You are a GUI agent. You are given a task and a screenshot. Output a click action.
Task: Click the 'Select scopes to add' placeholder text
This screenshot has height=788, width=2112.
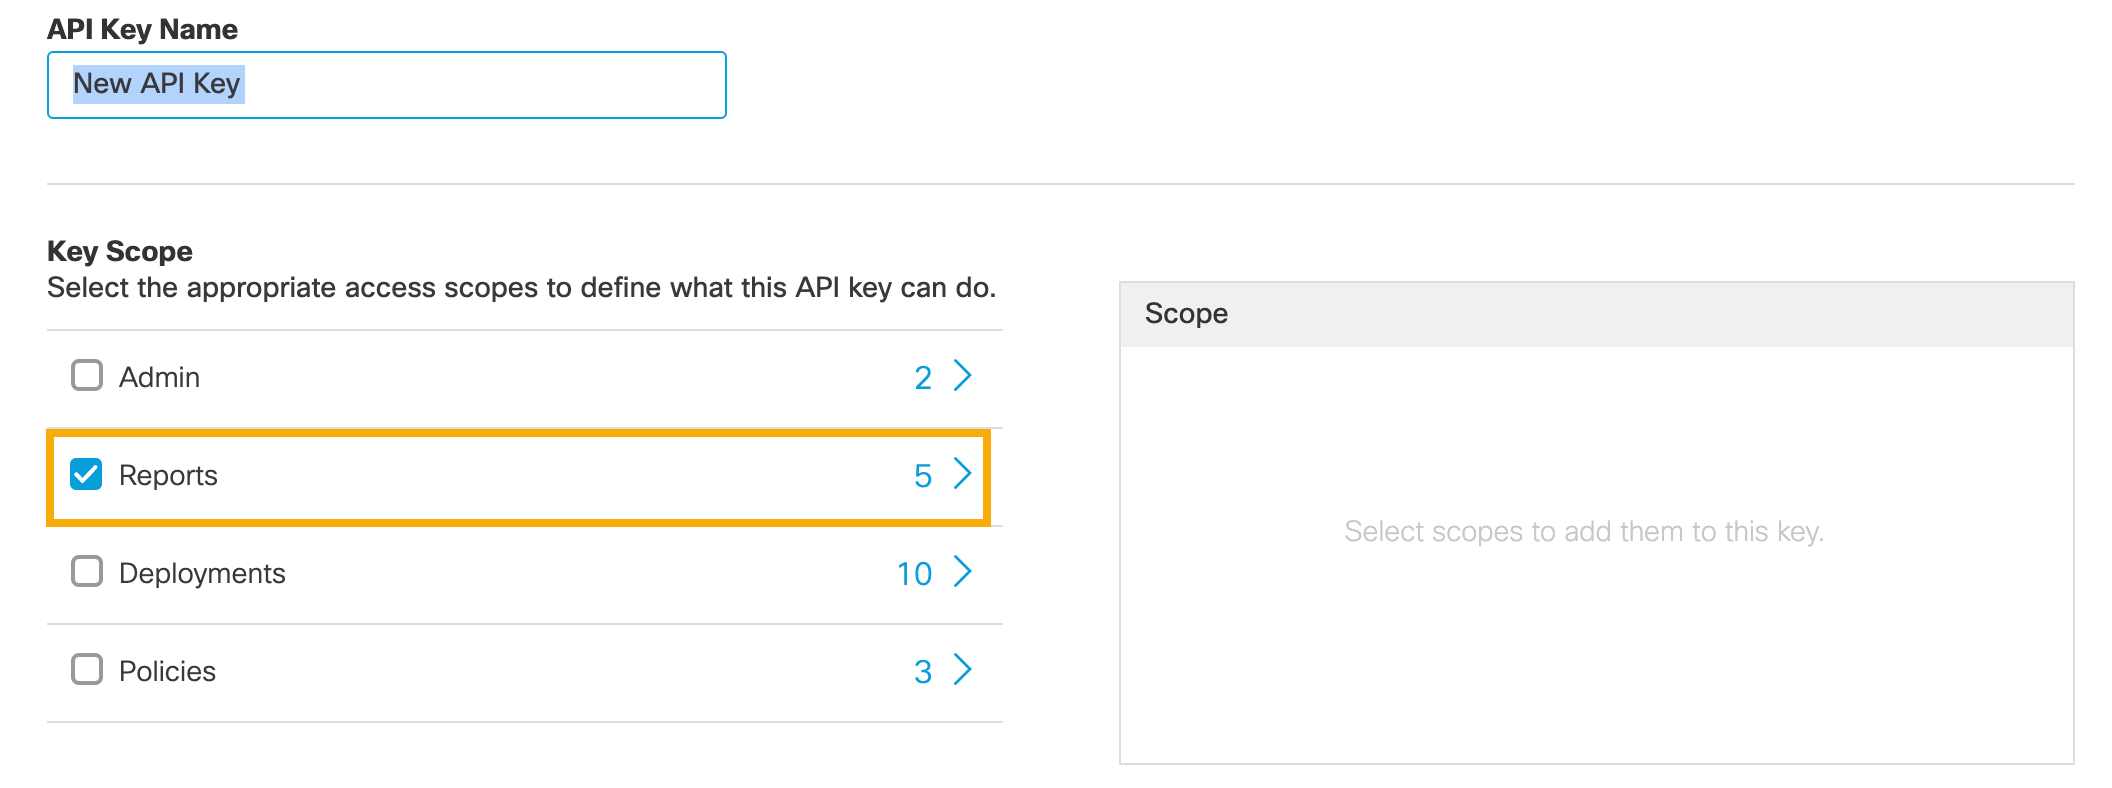(1584, 532)
